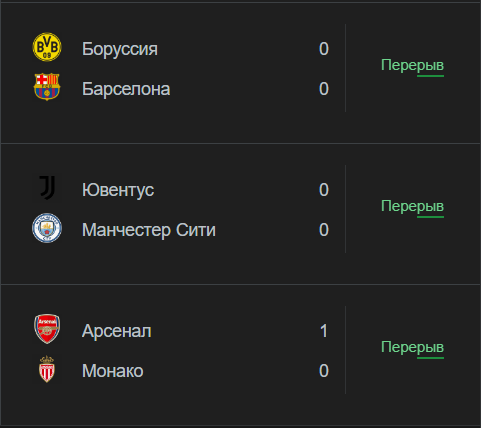Click the Manchester City crest
481x428 pixels.
click(47, 228)
